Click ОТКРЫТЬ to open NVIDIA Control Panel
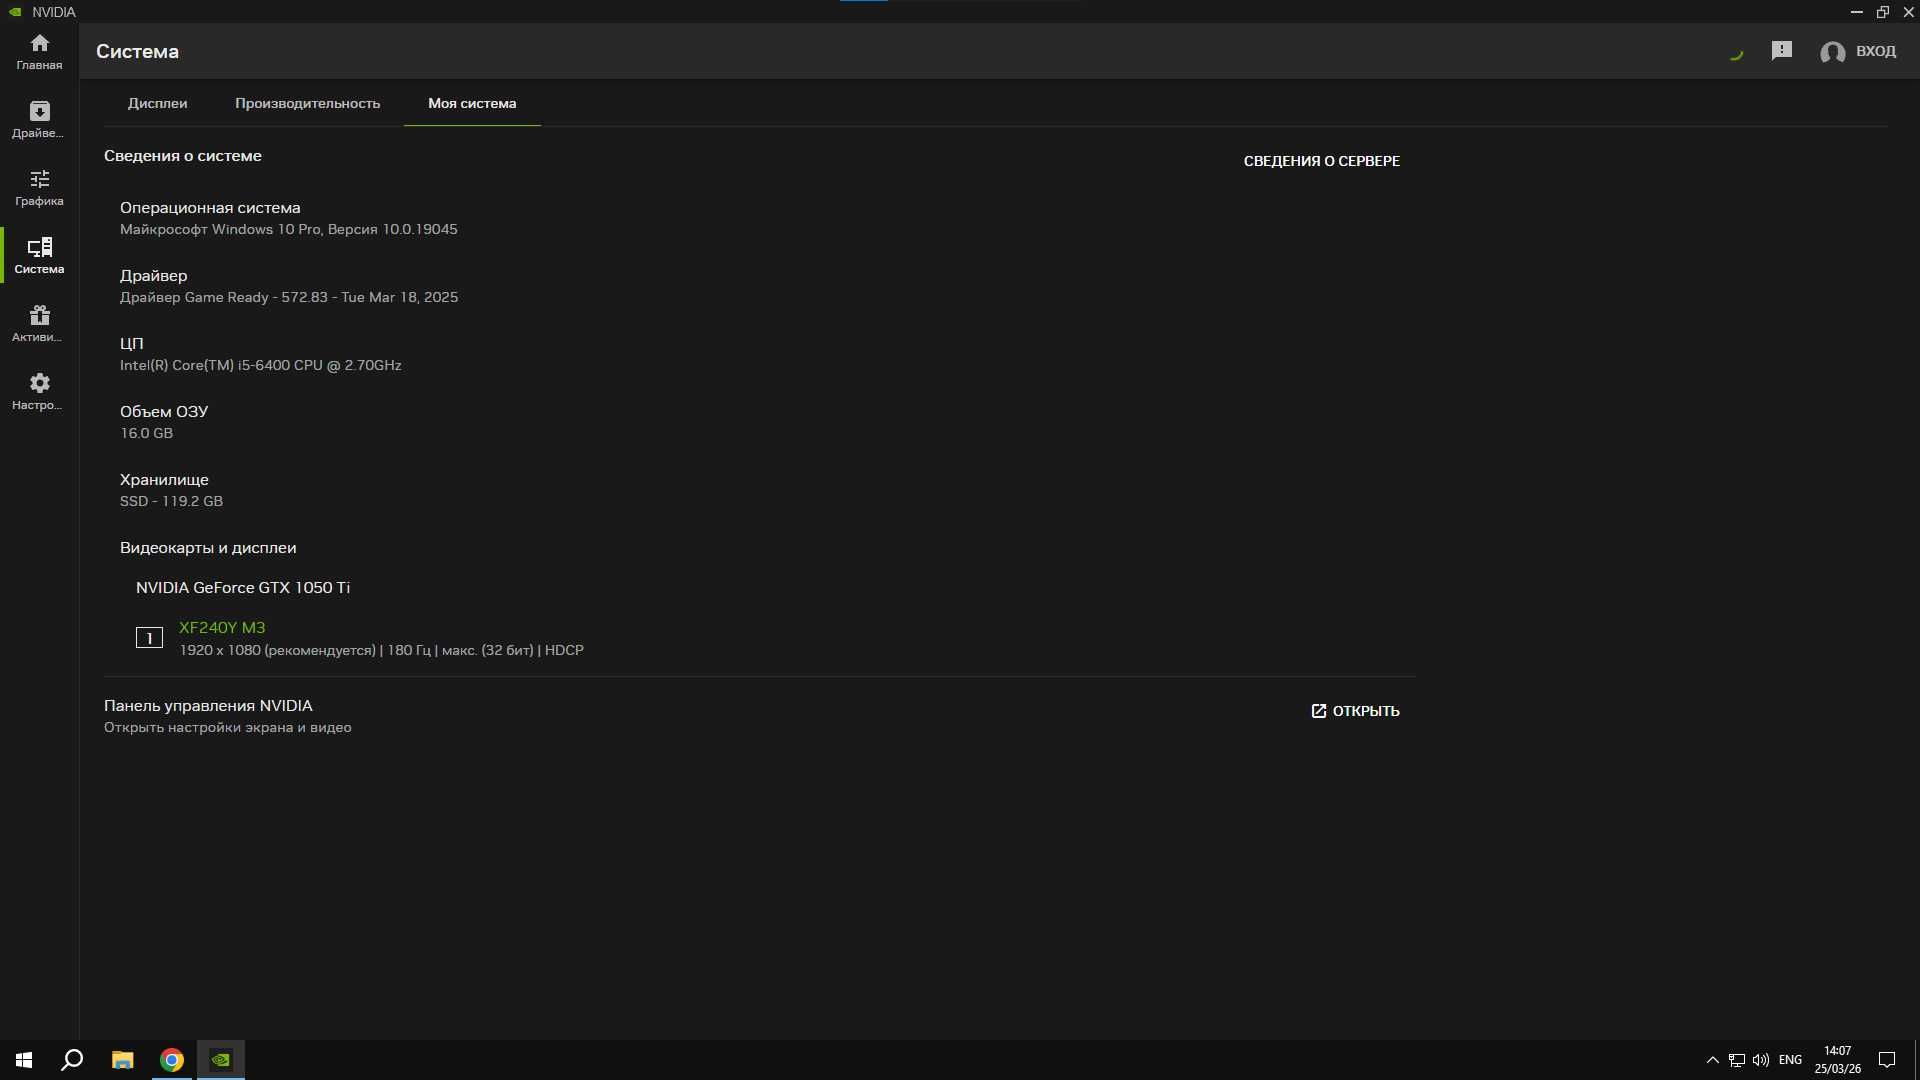The width and height of the screenshot is (1920, 1080). click(x=1355, y=711)
